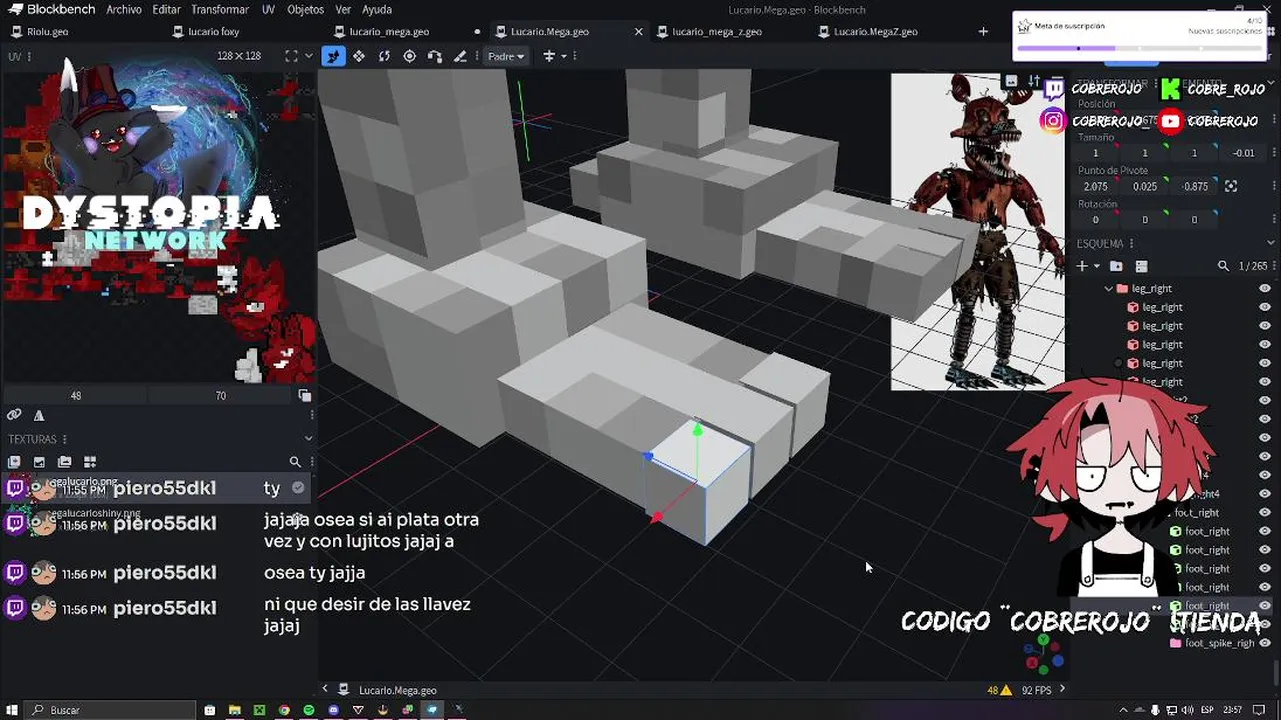Open a new tab with the plus button
This screenshot has height=720, width=1281.
point(983,31)
